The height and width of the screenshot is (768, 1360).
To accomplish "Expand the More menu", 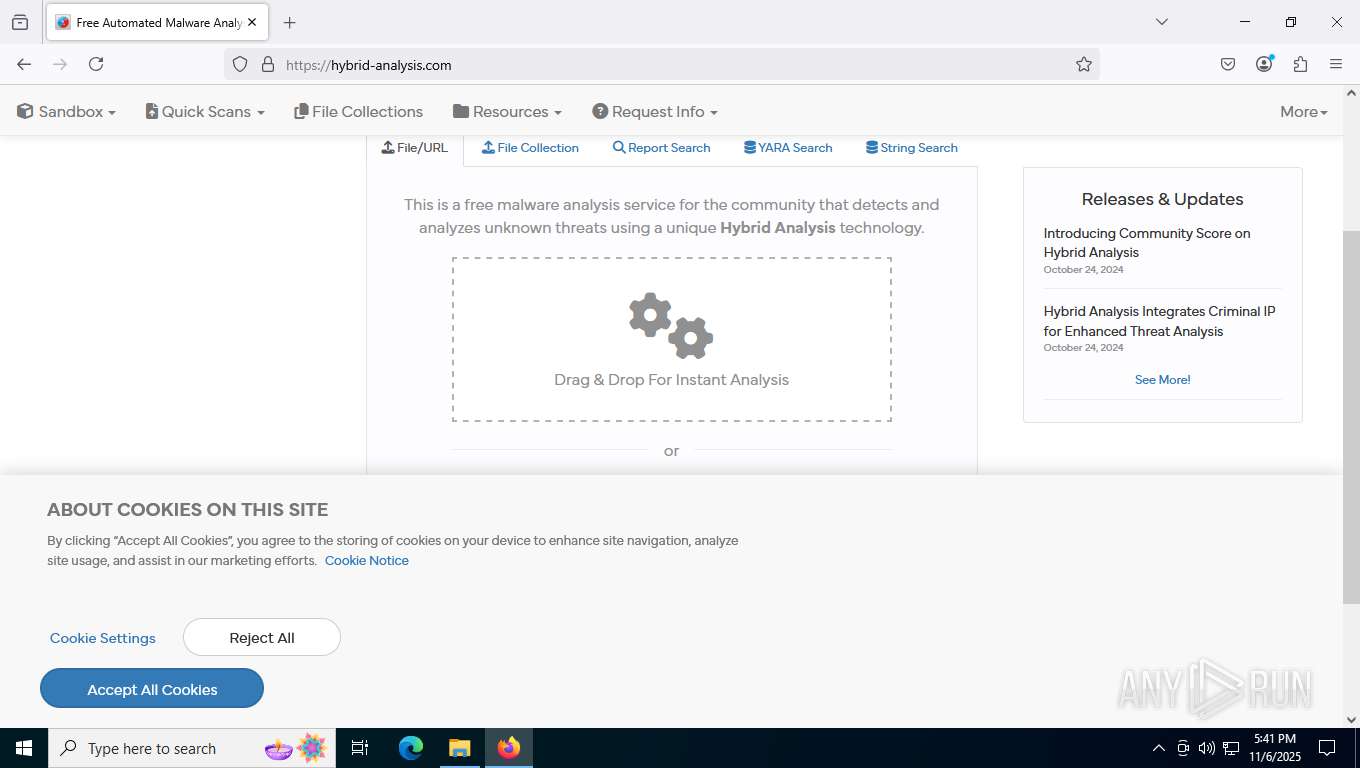I will click(1304, 112).
